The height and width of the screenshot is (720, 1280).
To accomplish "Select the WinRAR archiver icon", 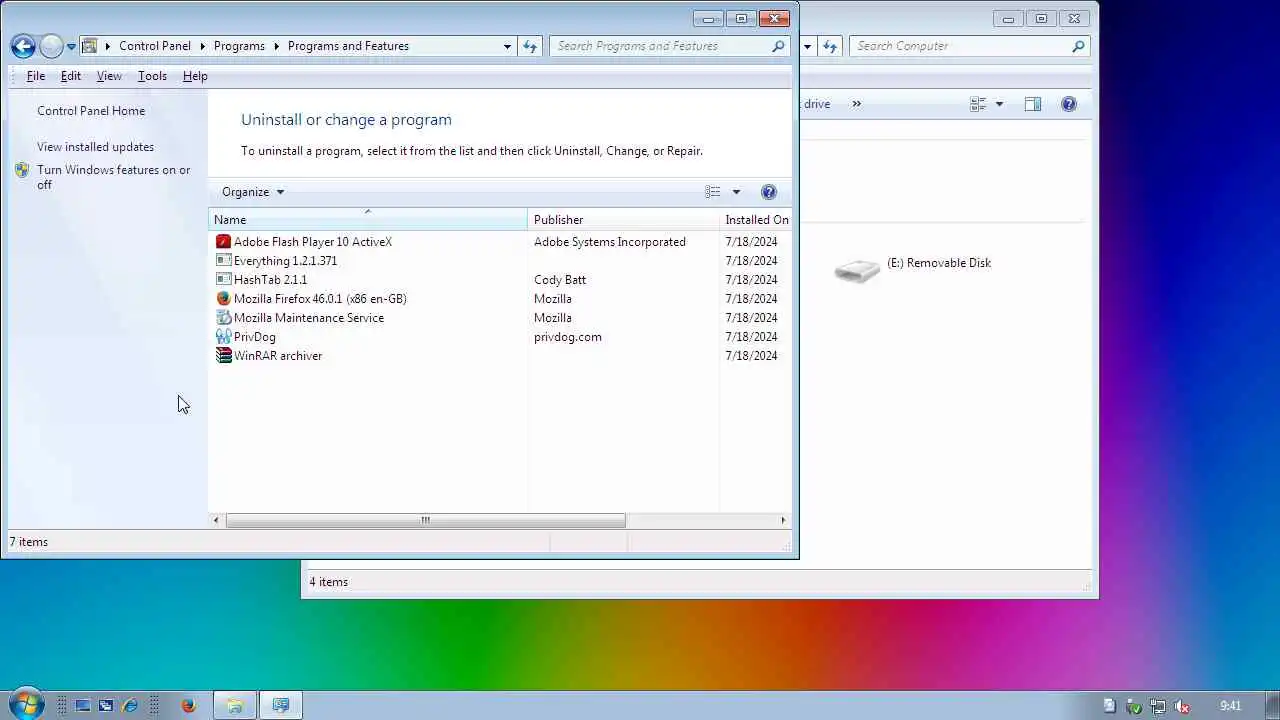I will [223, 356].
